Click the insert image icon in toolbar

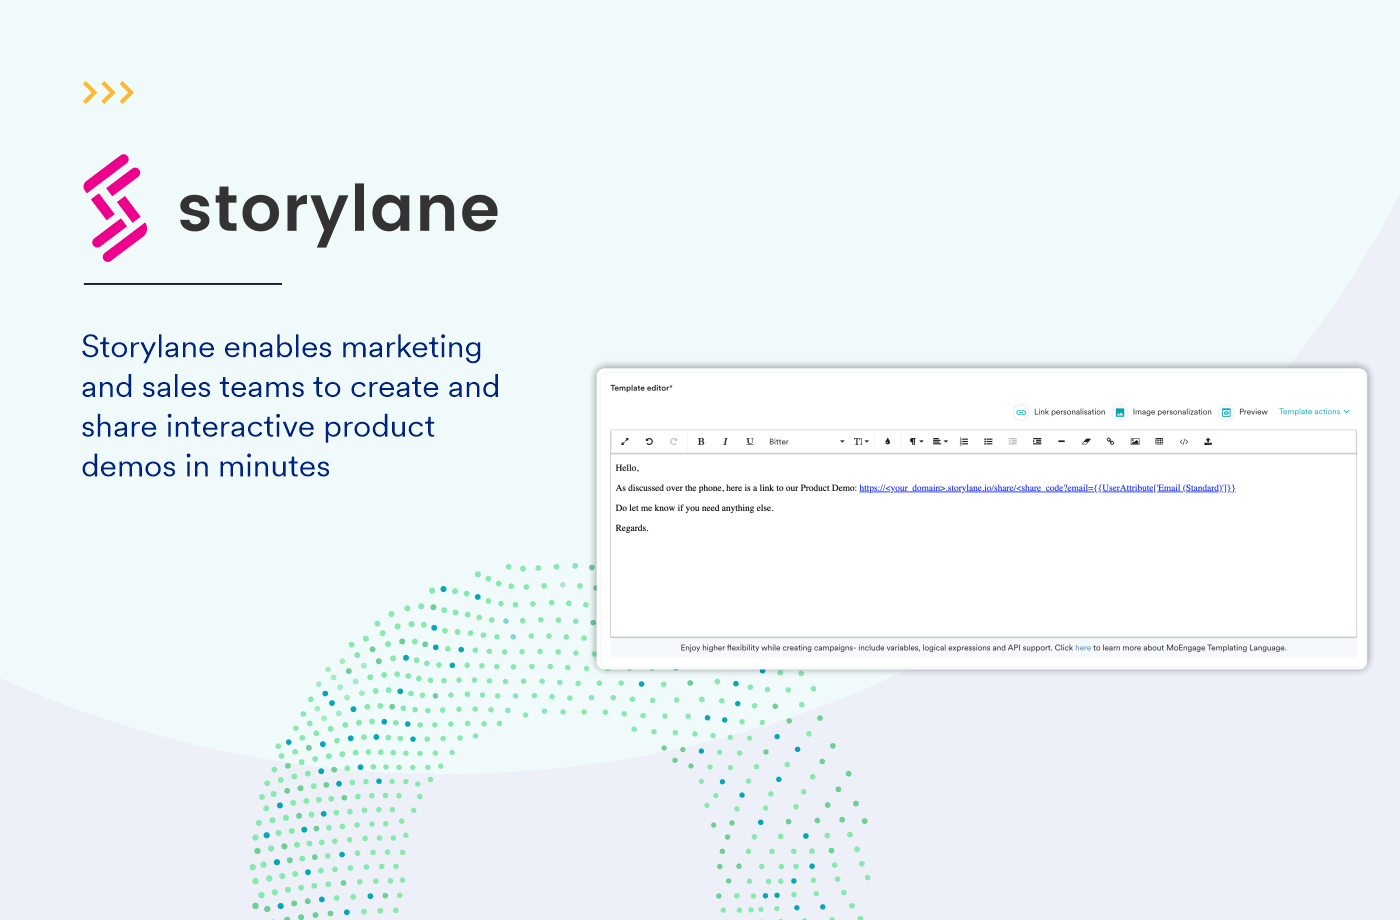coord(1135,441)
